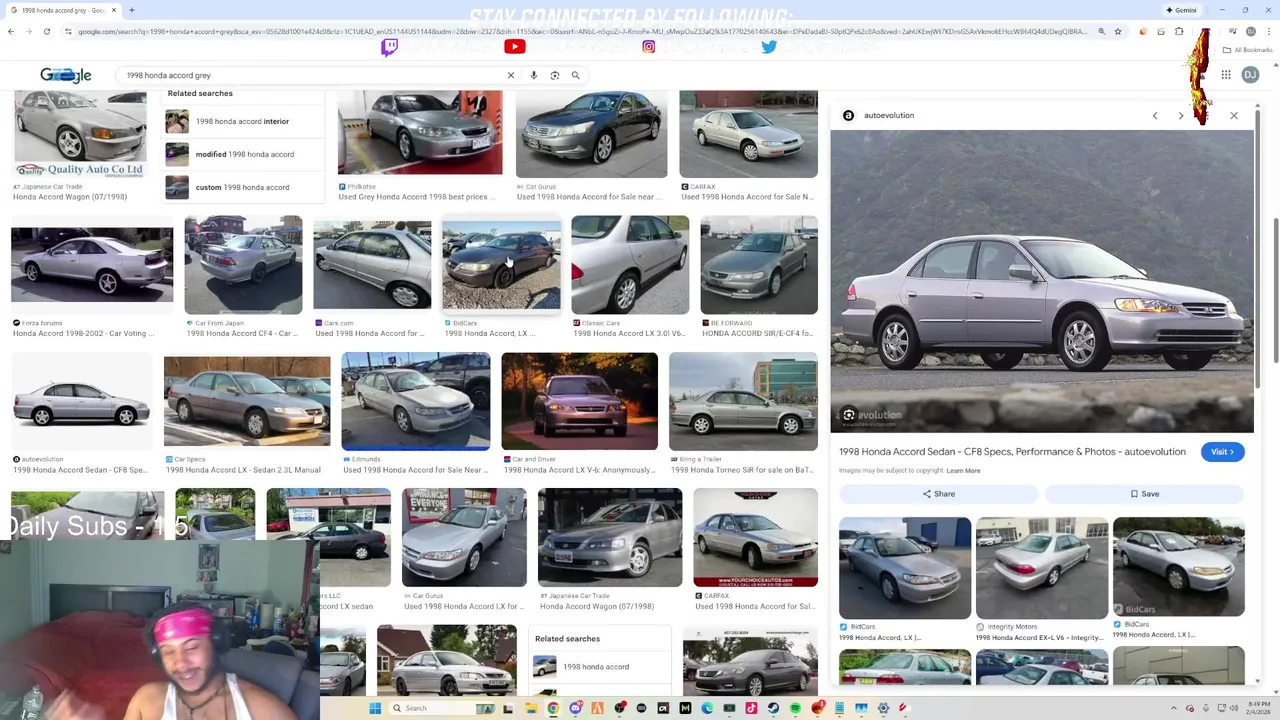The width and height of the screenshot is (1280, 720).
Task: Open the Bring a Trailer Honda Torneo thumbnail
Action: [x=743, y=401]
